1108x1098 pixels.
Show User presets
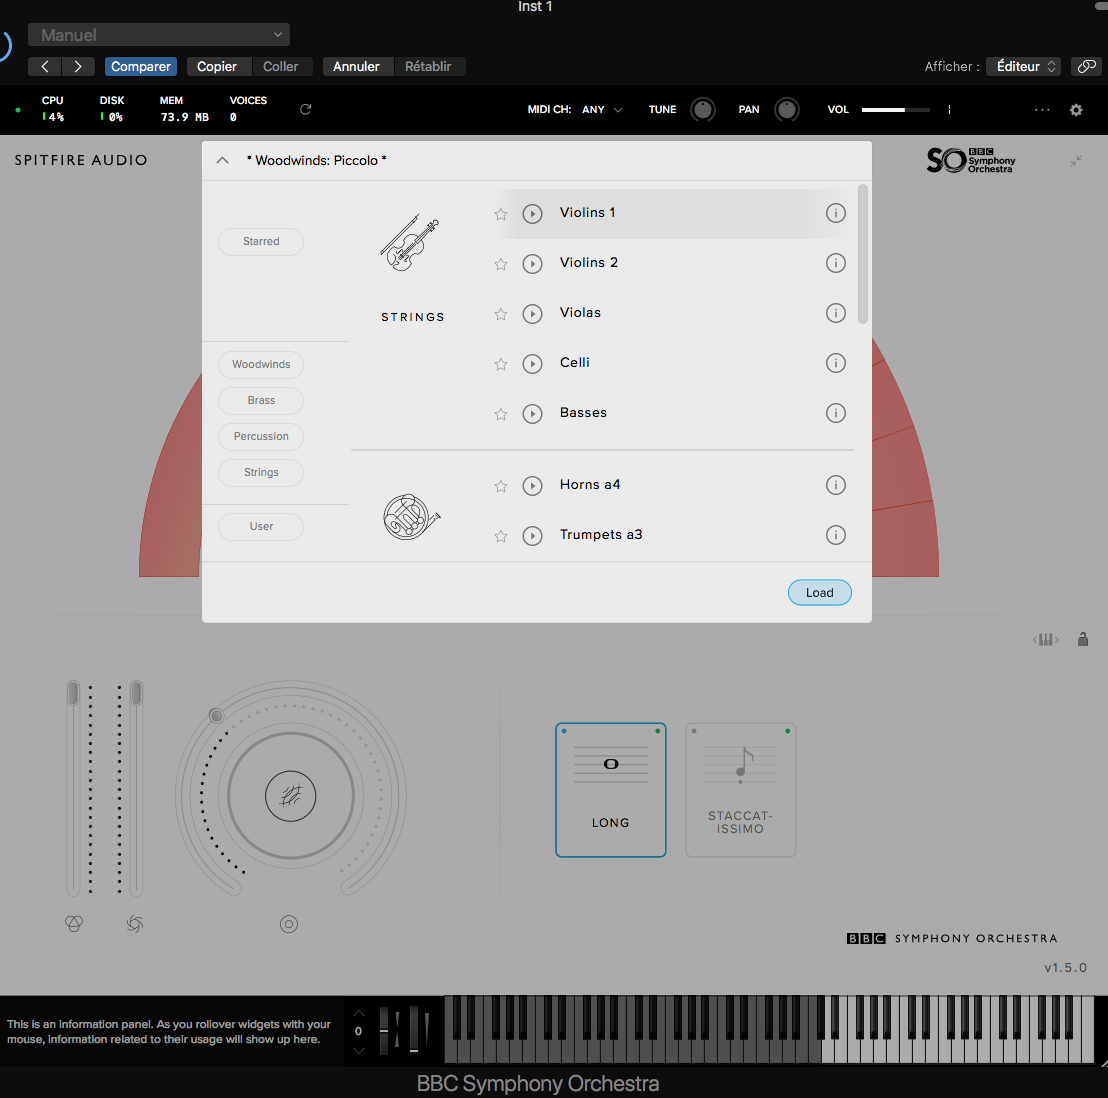(261, 526)
